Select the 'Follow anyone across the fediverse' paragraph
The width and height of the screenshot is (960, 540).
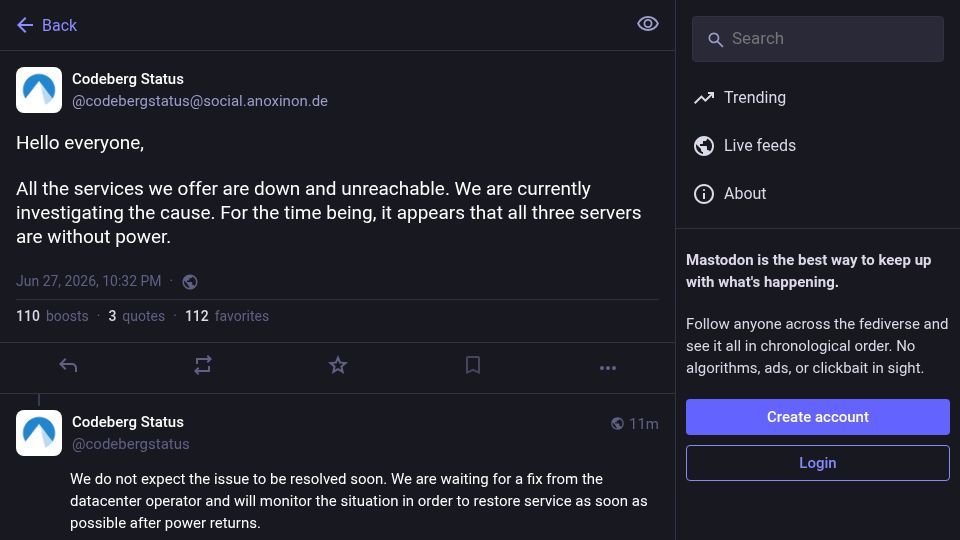(817, 346)
